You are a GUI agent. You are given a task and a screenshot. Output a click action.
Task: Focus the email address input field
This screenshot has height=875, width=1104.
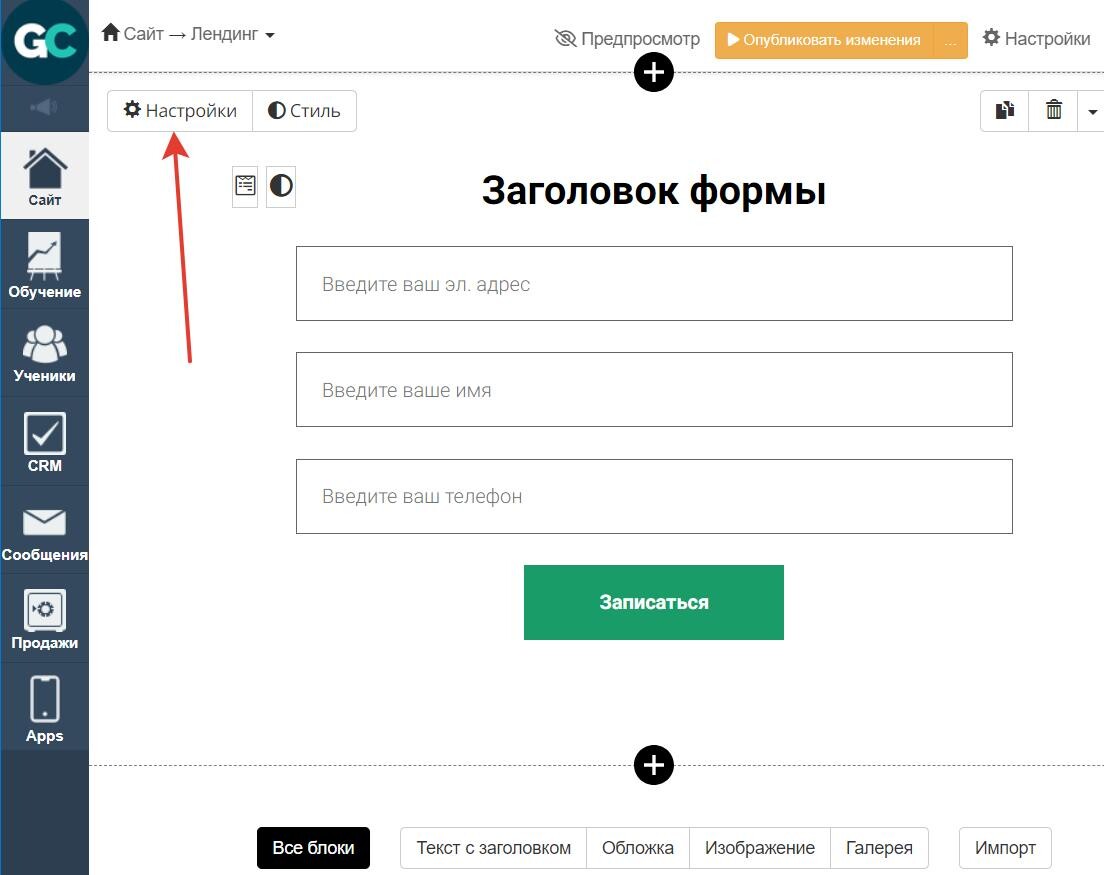coord(654,284)
